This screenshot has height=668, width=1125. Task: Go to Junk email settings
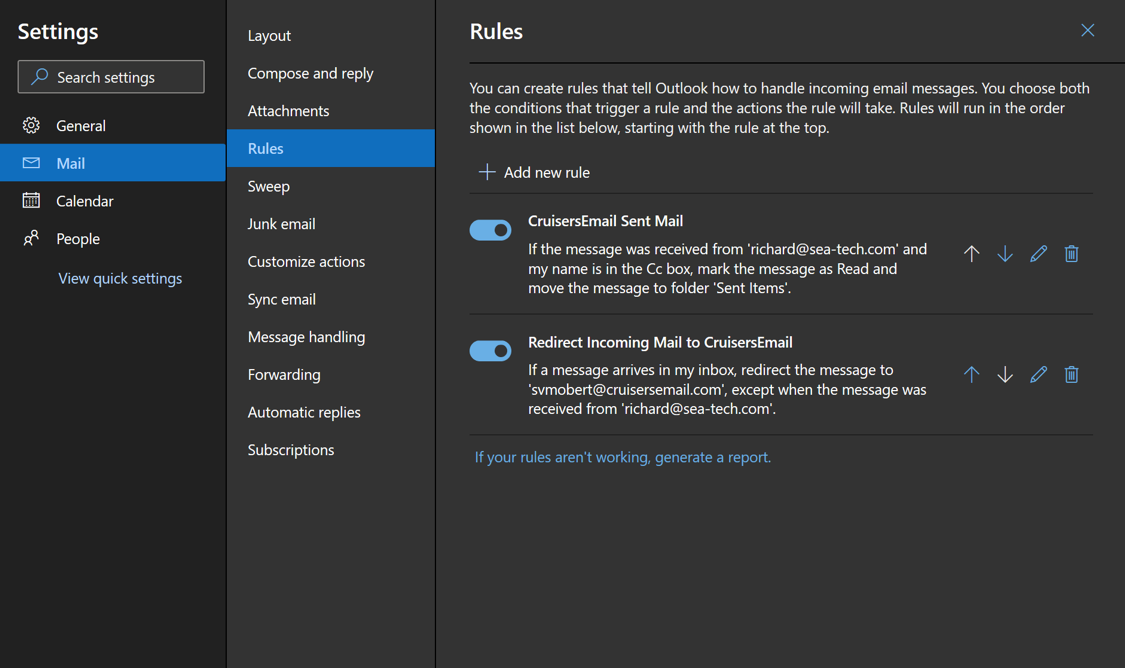click(x=281, y=224)
